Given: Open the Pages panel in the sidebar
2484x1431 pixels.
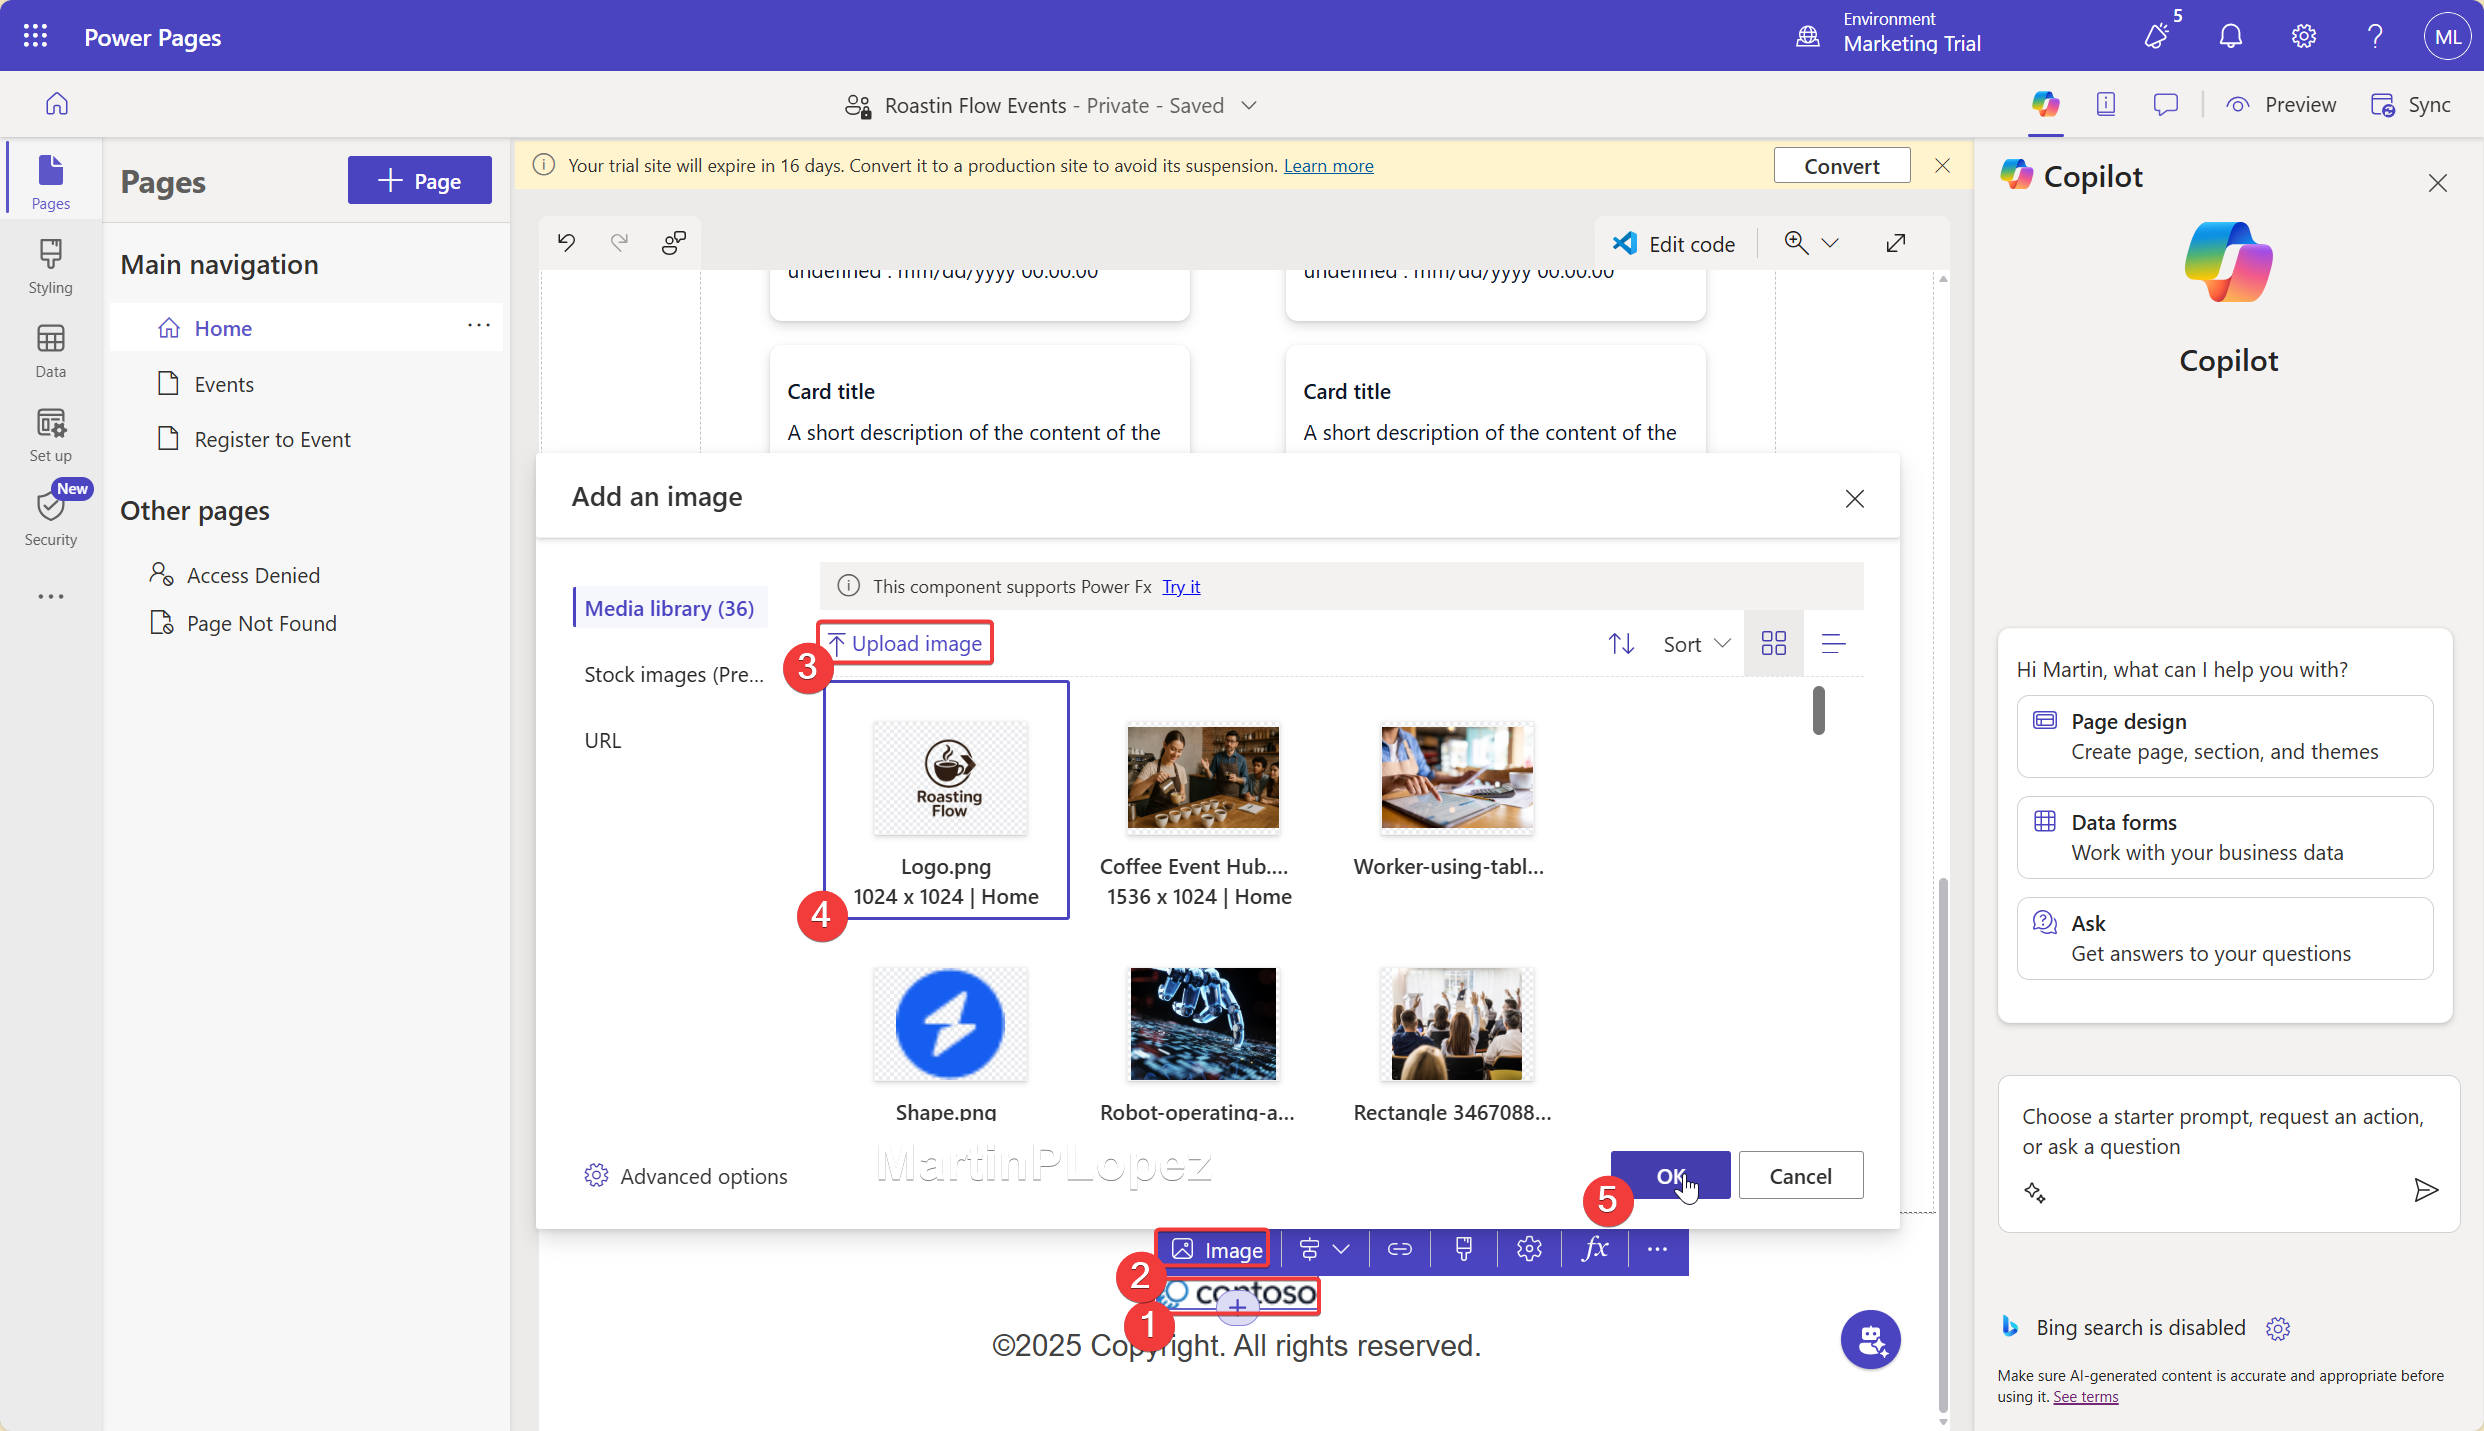Looking at the screenshot, I should [50, 178].
